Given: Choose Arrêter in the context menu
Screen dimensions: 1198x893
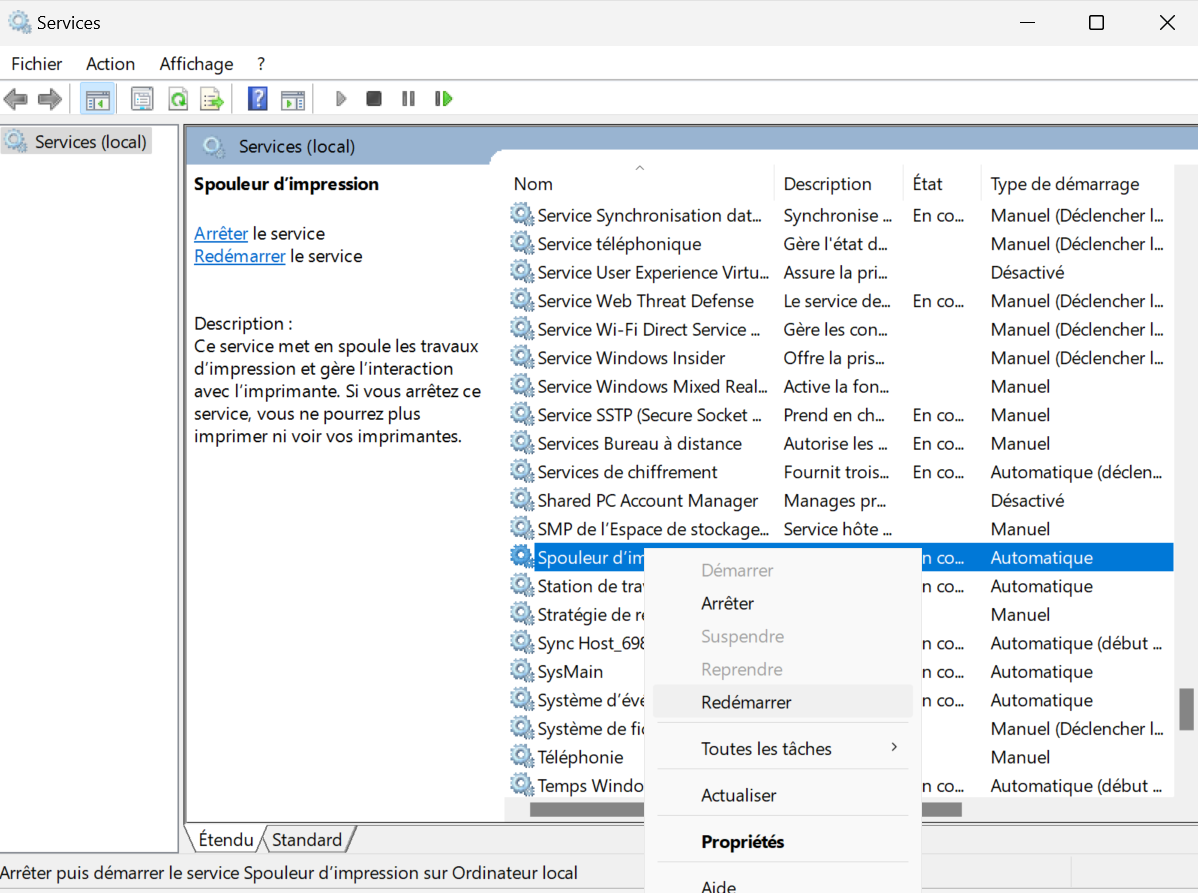Looking at the screenshot, I should point(783,603).
